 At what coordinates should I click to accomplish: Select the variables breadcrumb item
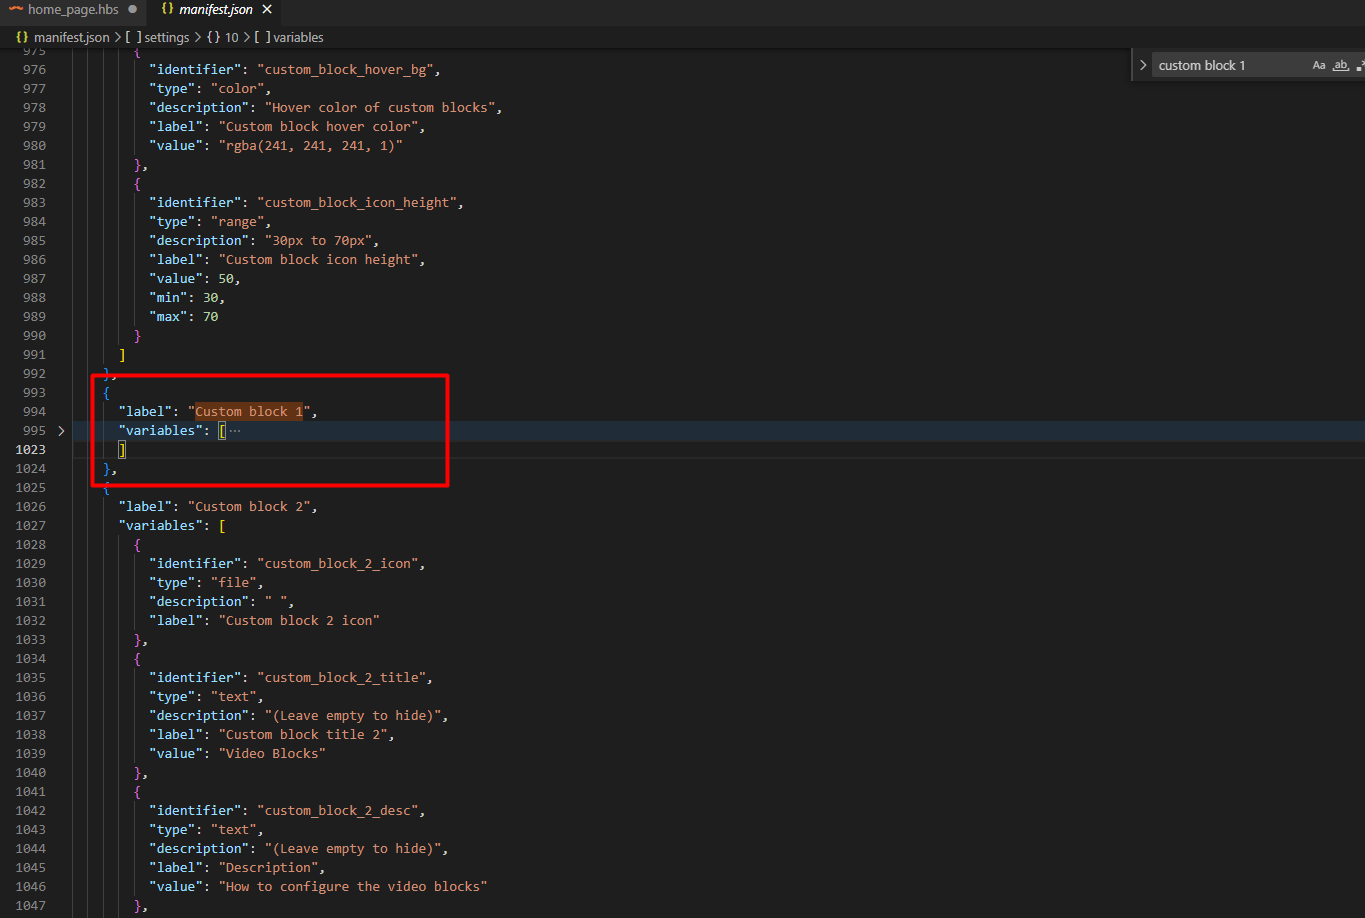298,37
